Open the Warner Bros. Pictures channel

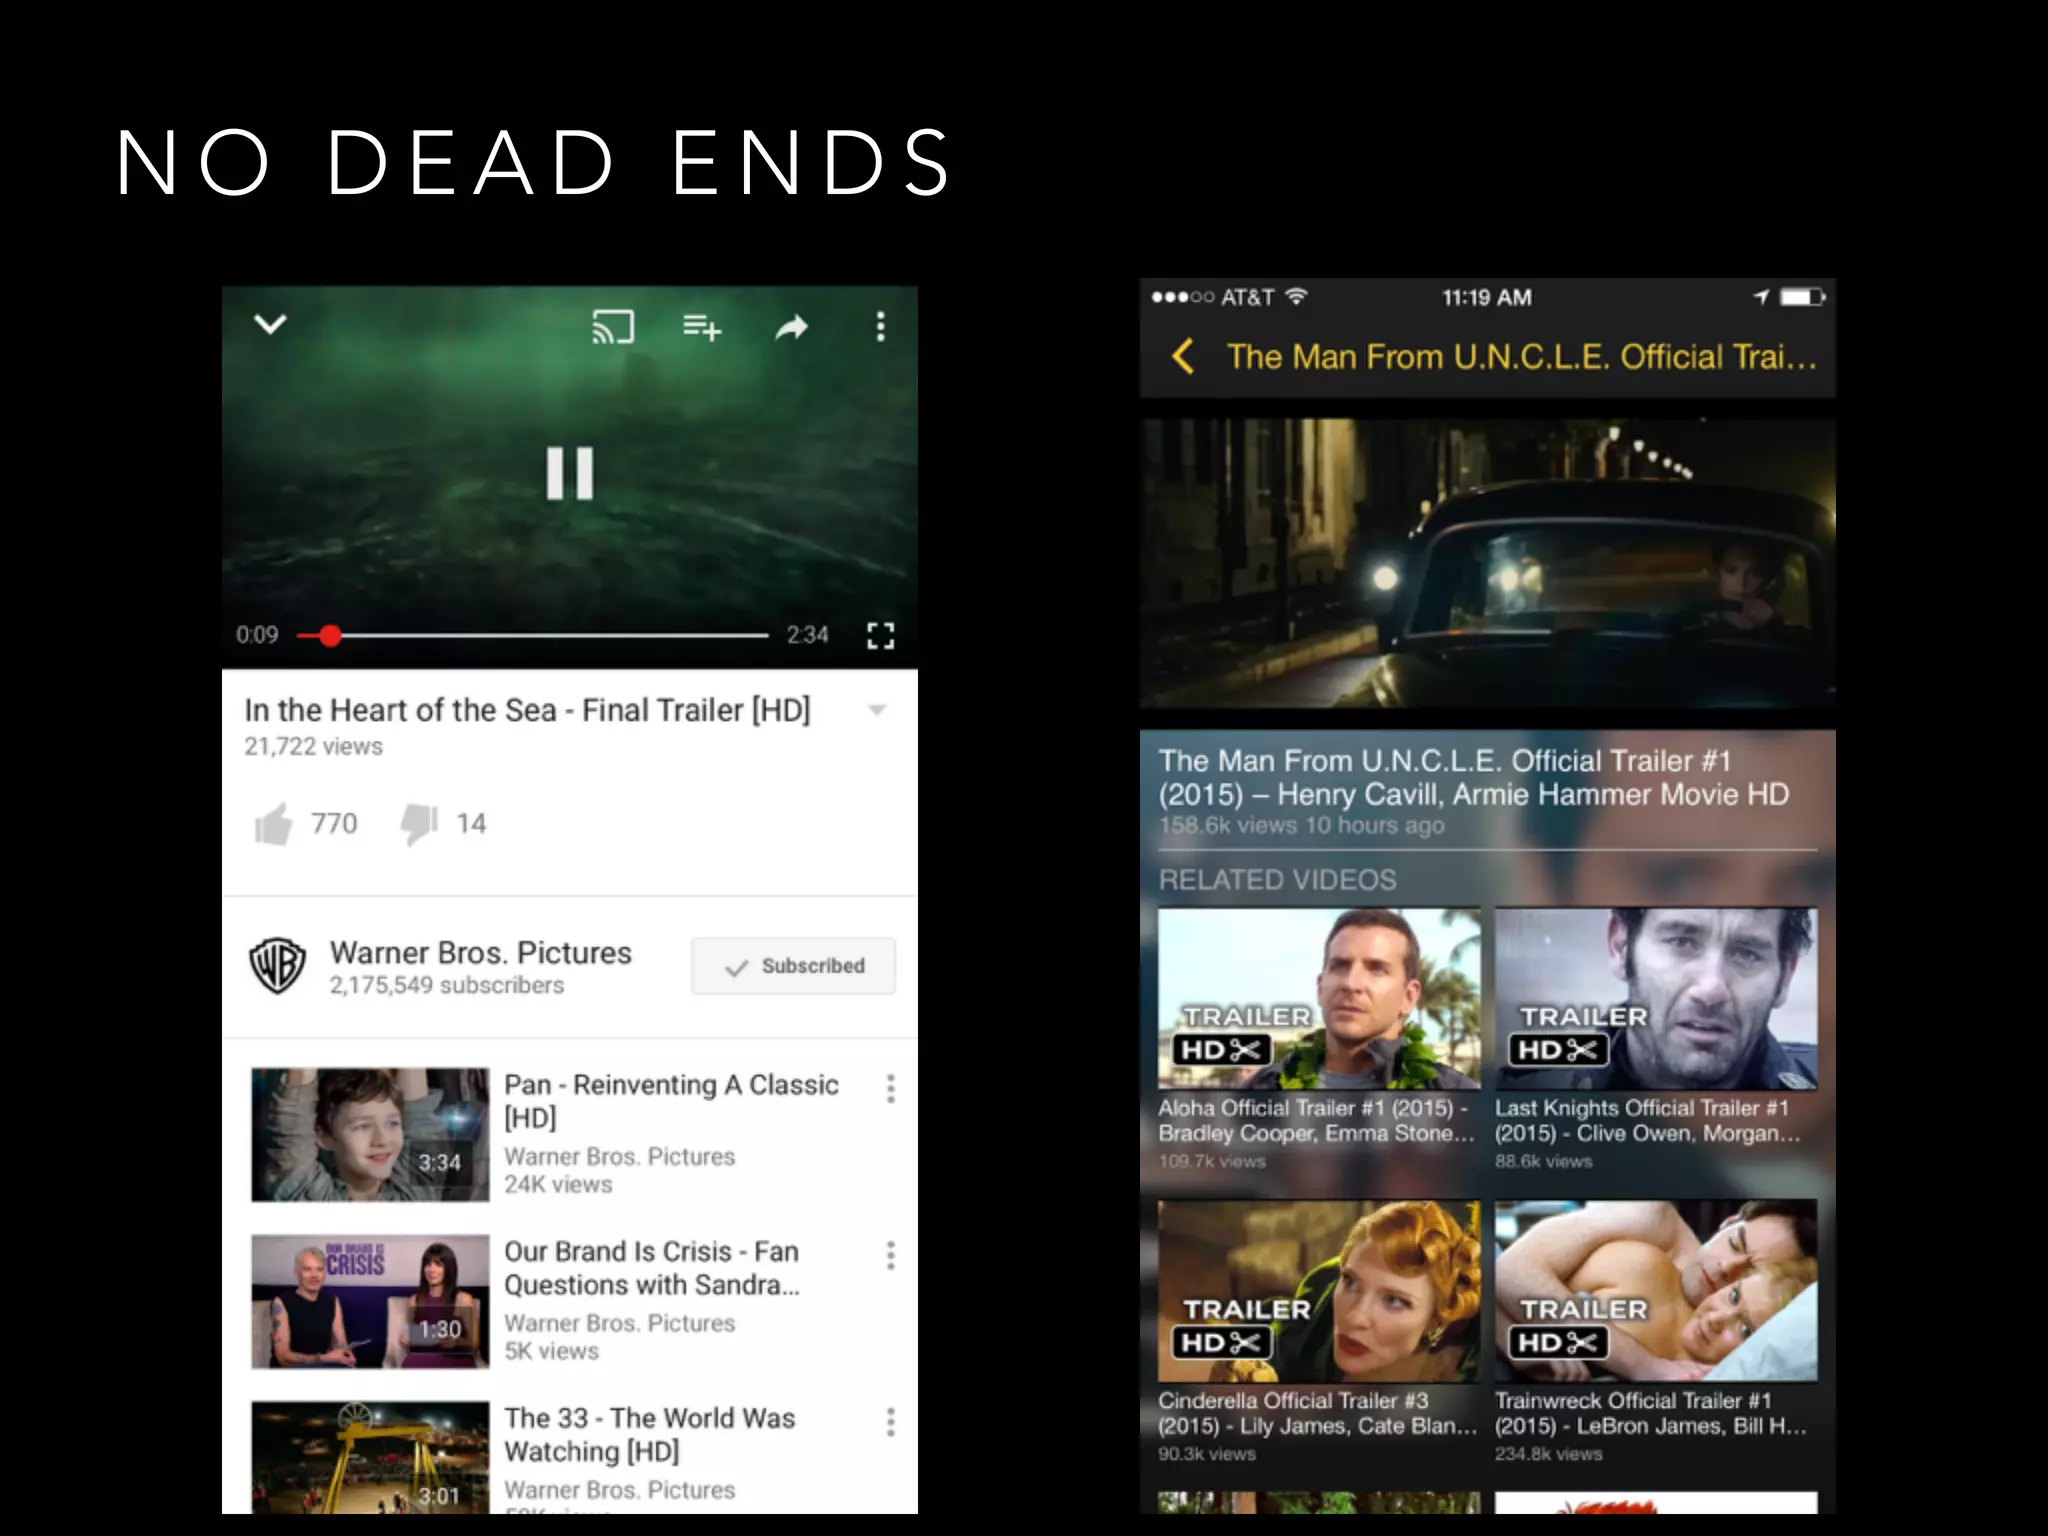(x=480, y=953)
